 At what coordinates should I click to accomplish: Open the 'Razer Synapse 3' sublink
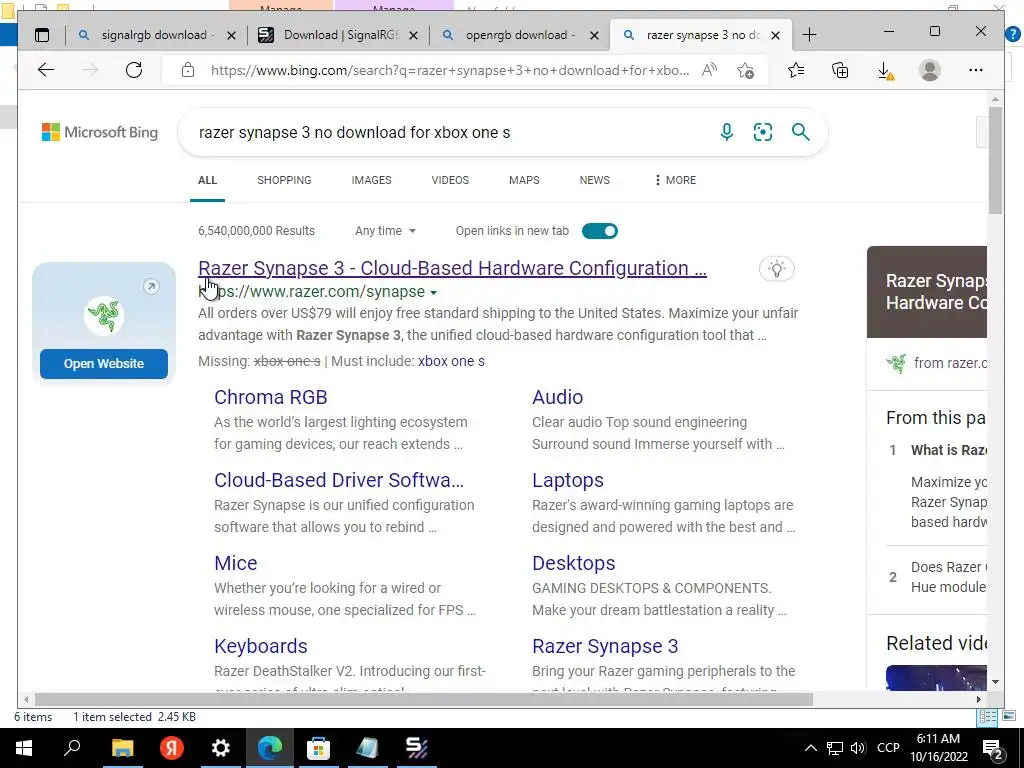coord(605,646)
